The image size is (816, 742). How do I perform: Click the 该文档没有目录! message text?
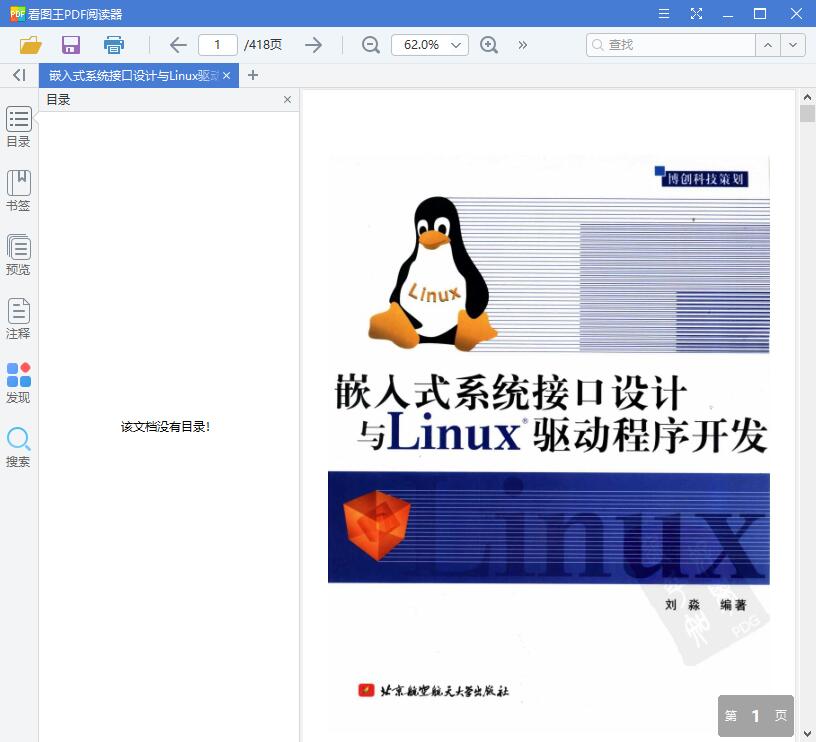coord(165,427)
